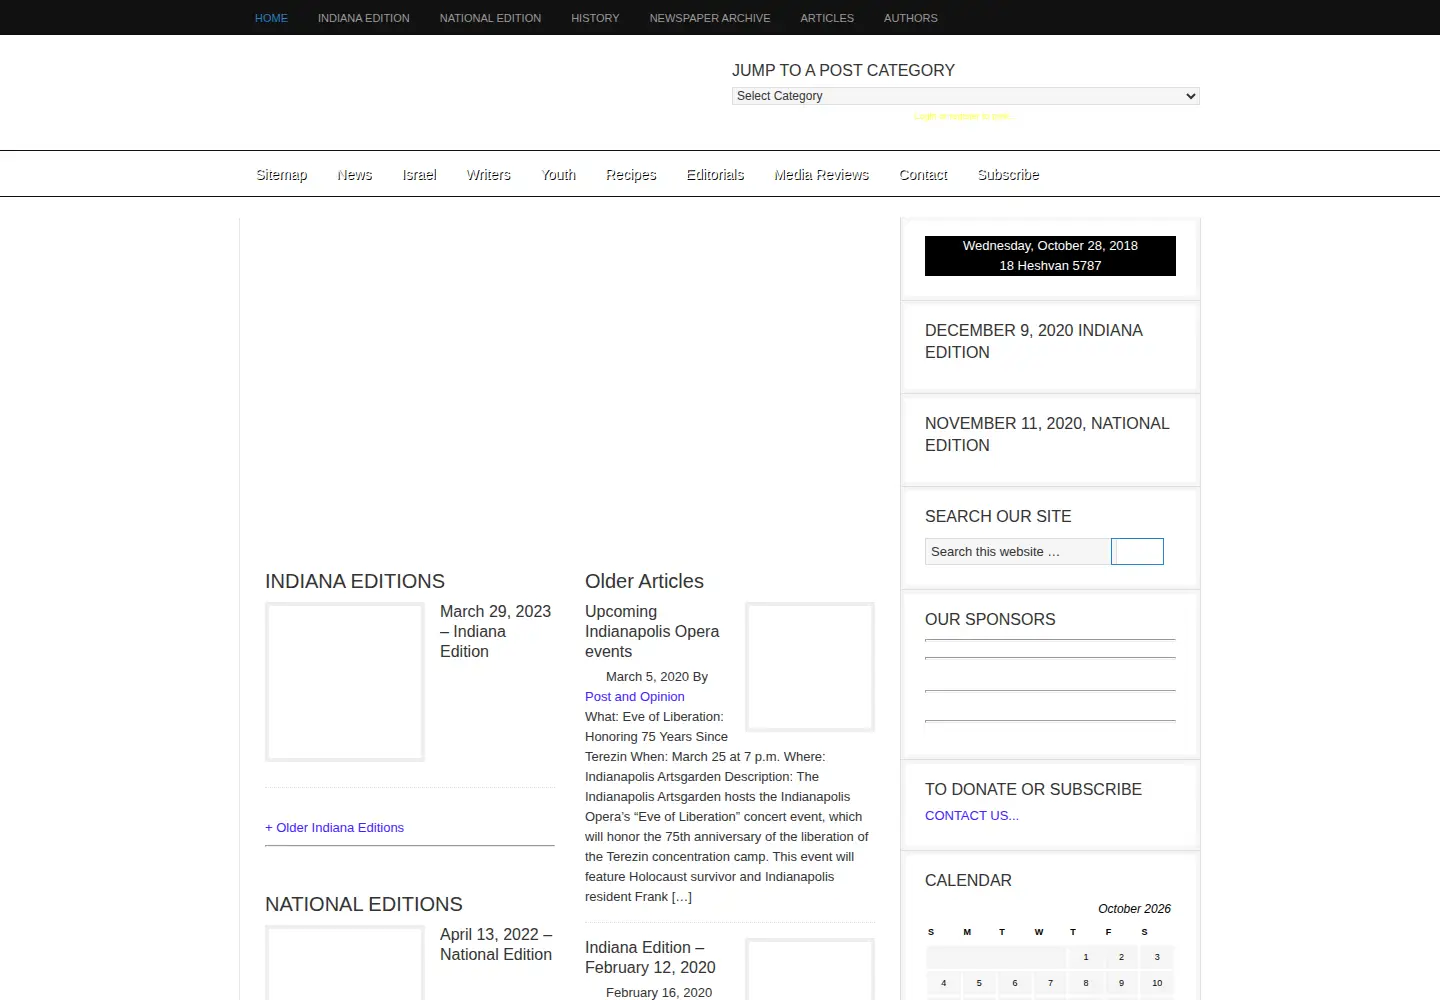Image resolution: width=1440 pixels, height=1000 pixels.
Task: Open the Post and Opinion author link
Action: click(x=635, y=697)
